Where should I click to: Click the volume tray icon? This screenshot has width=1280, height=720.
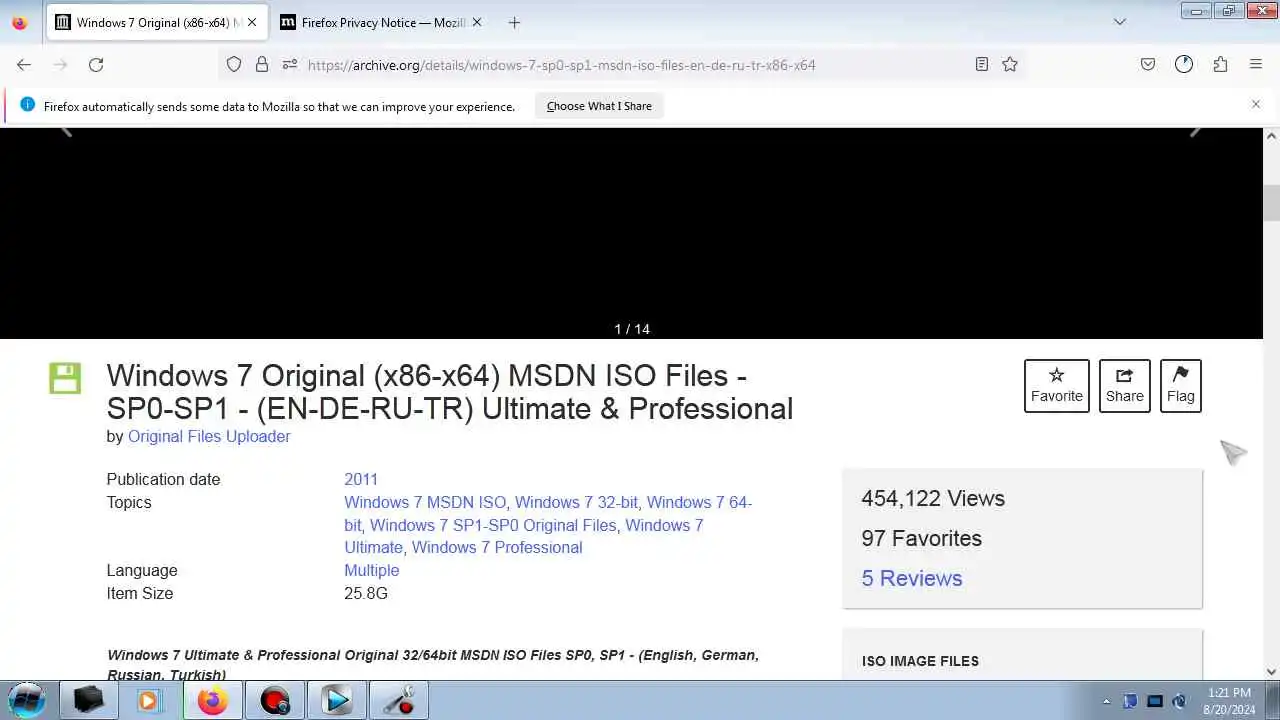(x=1179, y=701)
